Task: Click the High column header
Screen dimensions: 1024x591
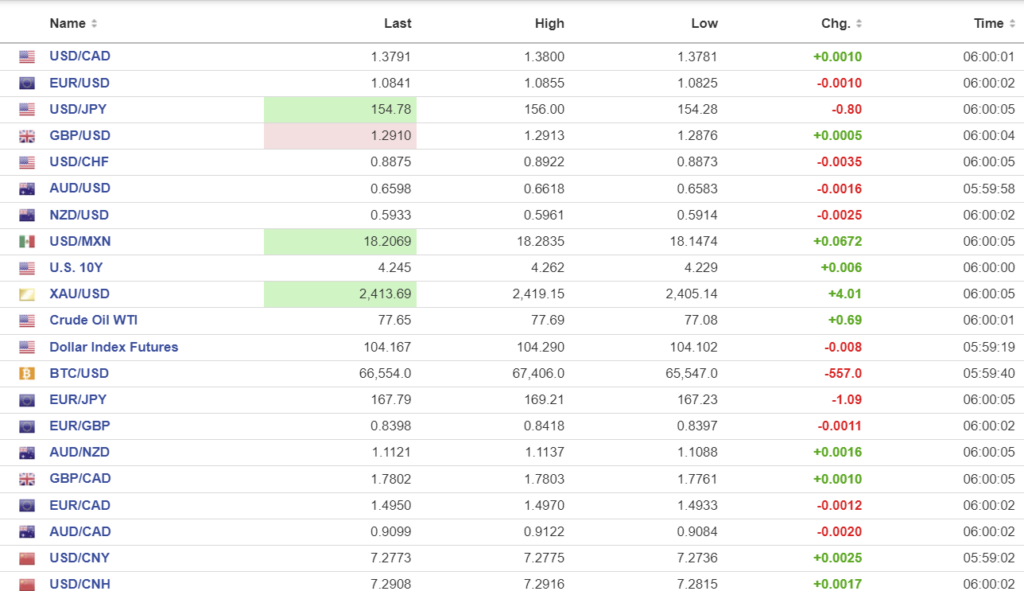Action: (x=549, y=23)
